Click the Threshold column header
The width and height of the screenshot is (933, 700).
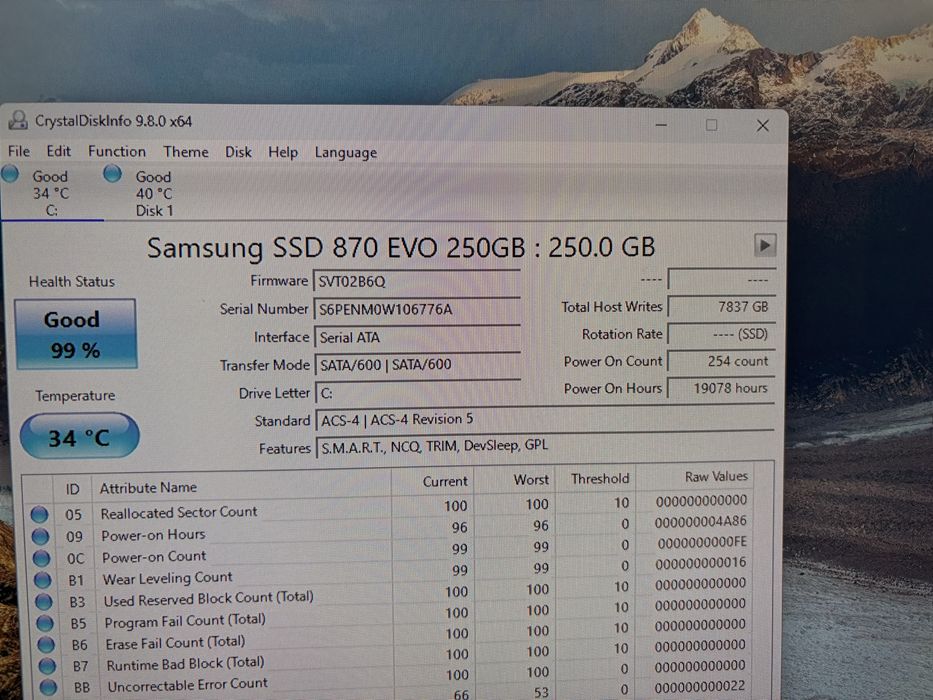(x=595, y=479)
